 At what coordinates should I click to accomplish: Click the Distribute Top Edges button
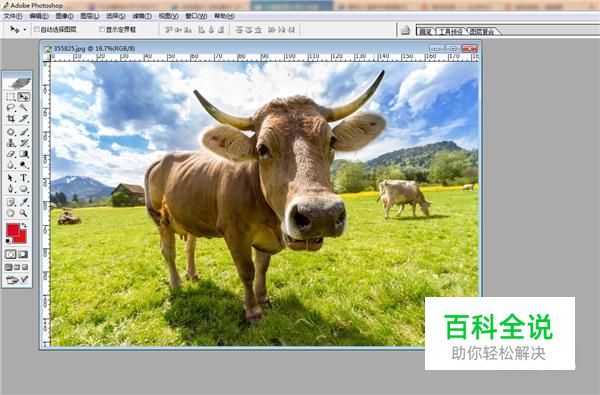point(239,29)
